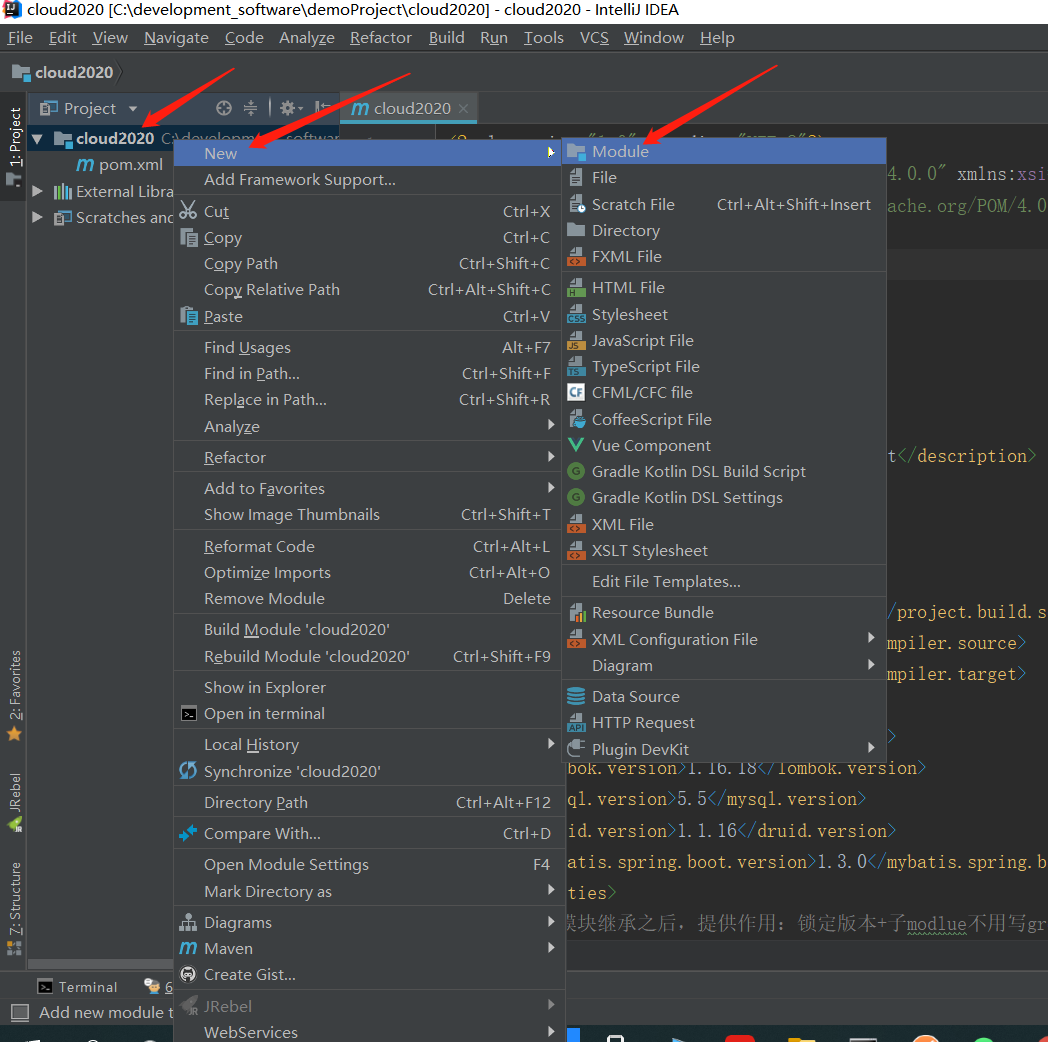Open the Tools menu
The image size is (1048, 1042).
coord(543,37)
